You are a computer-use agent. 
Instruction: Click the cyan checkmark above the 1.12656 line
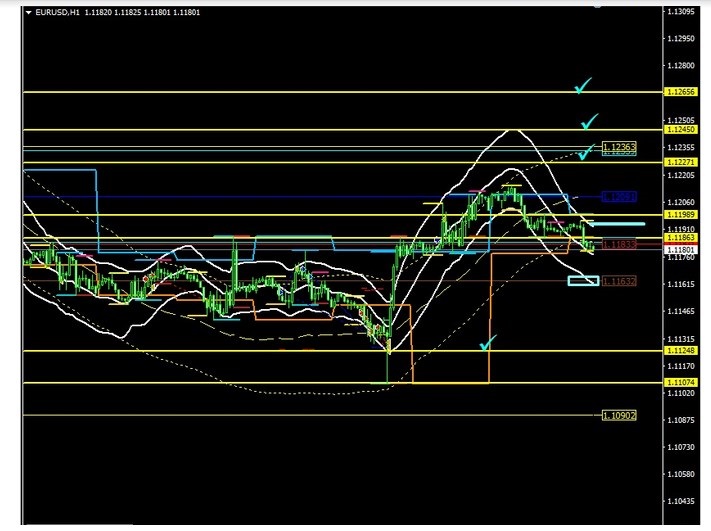tap(583, 86)
